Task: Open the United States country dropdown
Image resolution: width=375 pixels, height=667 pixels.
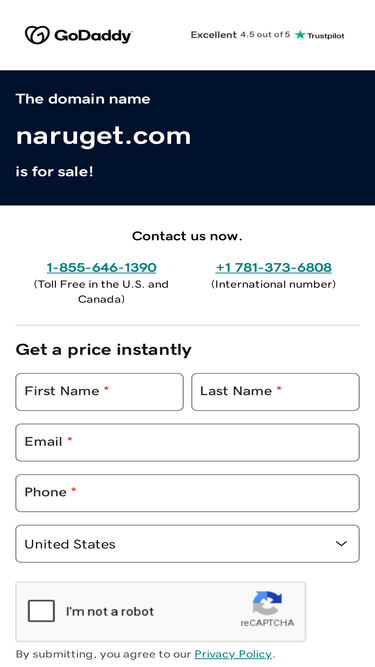Action: [188, 544]
